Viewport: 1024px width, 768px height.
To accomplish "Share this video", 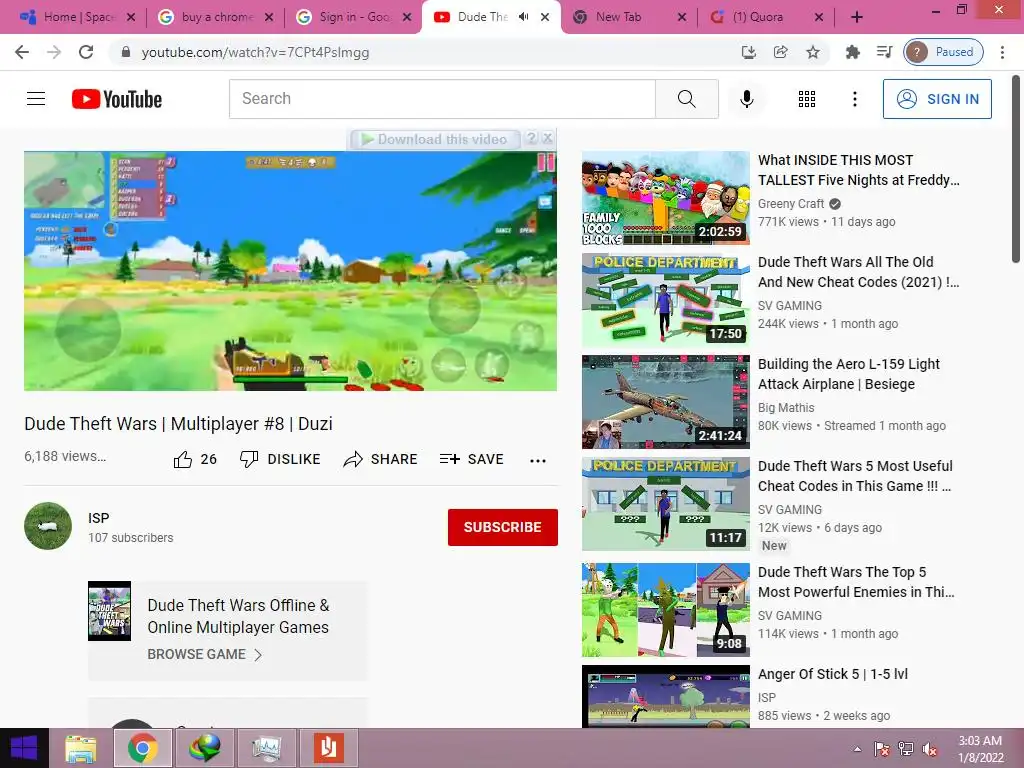I will pos(380,459).
